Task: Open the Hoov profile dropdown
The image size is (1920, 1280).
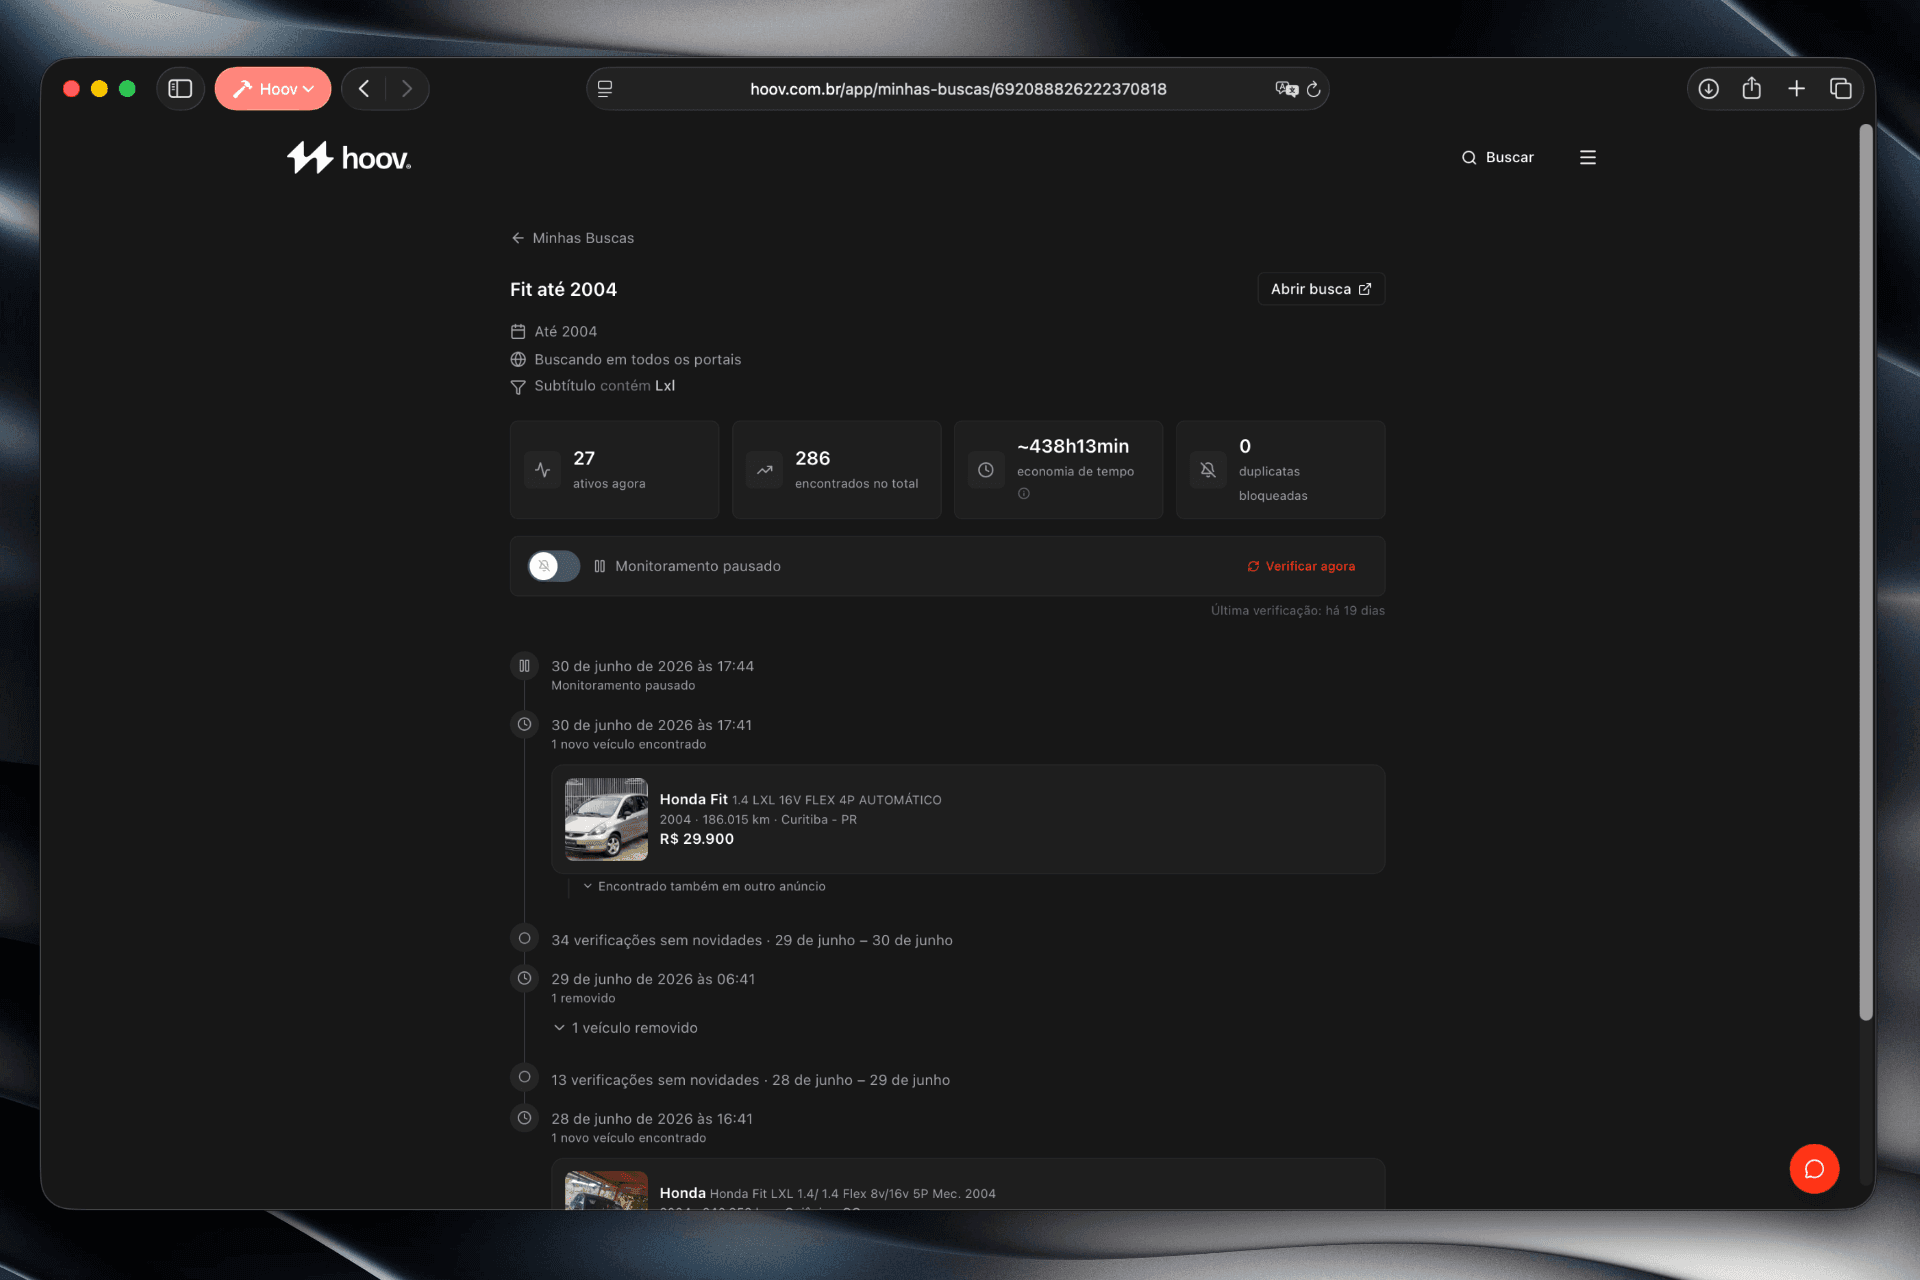Action: pyautogui.click(x=273, y=89)
